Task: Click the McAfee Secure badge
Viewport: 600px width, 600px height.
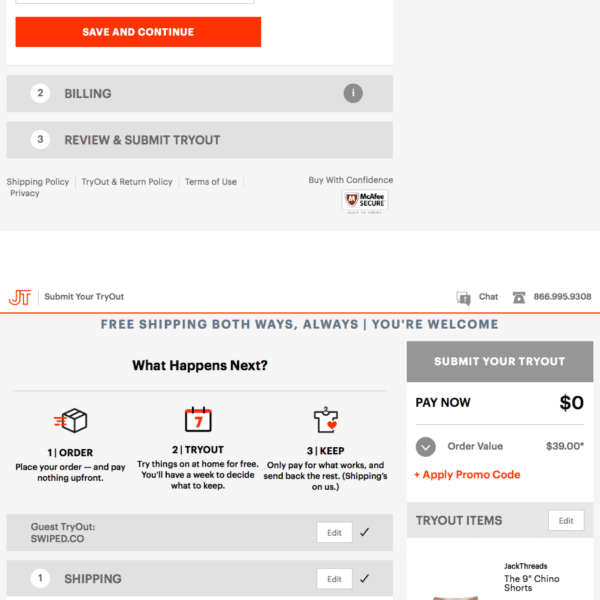Action: (365, 202)
